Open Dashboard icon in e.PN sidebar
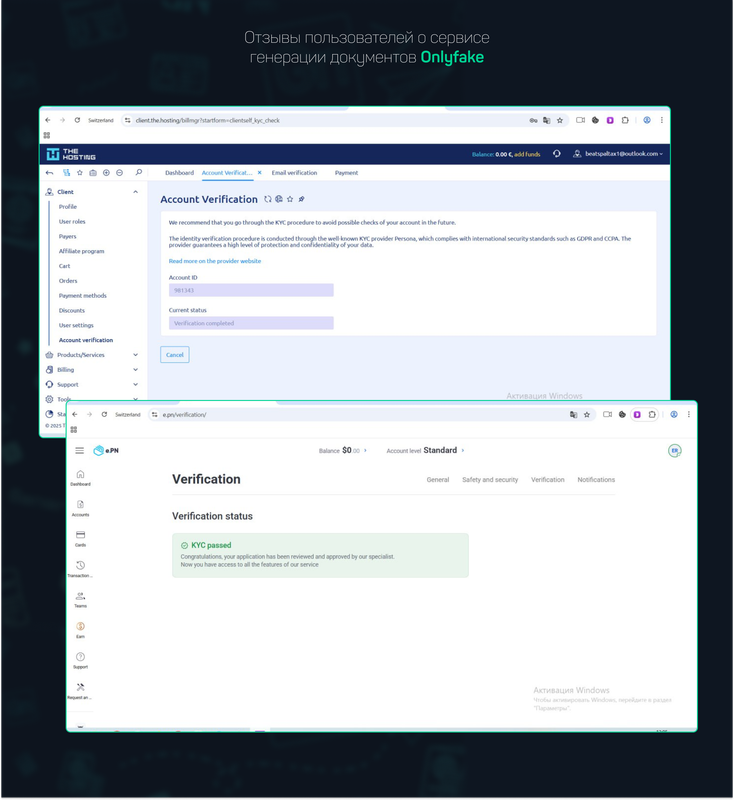The width and height of the screenshot is (734, 800). click(80, 474)
